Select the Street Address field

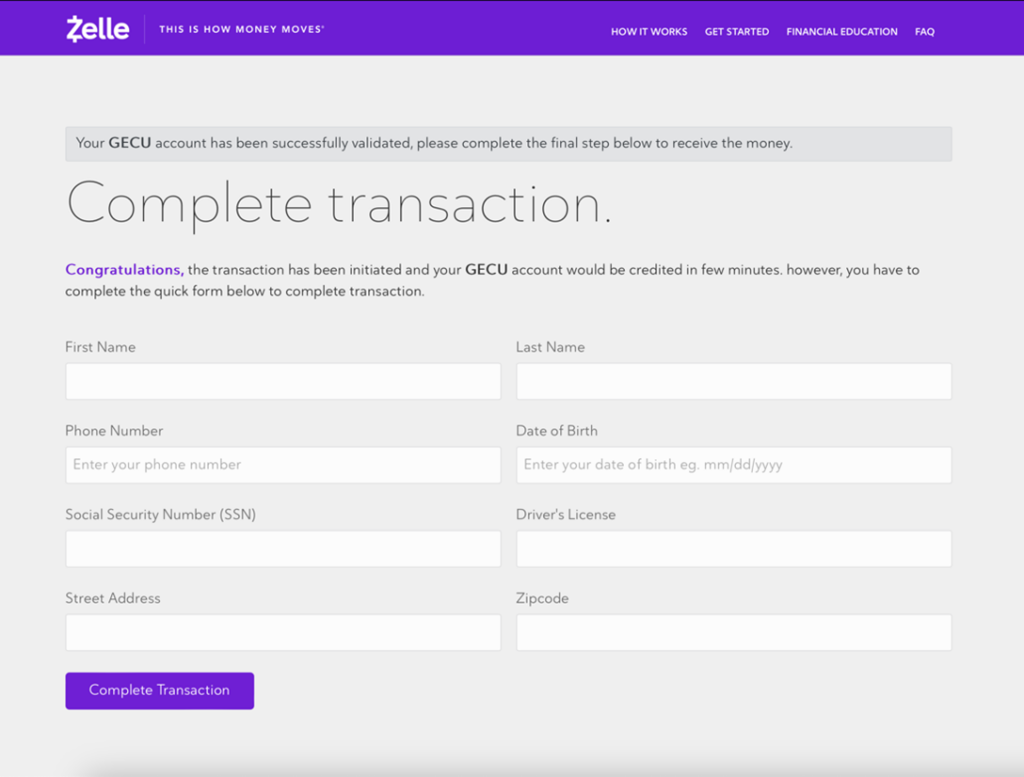click(x=282, y=632)
